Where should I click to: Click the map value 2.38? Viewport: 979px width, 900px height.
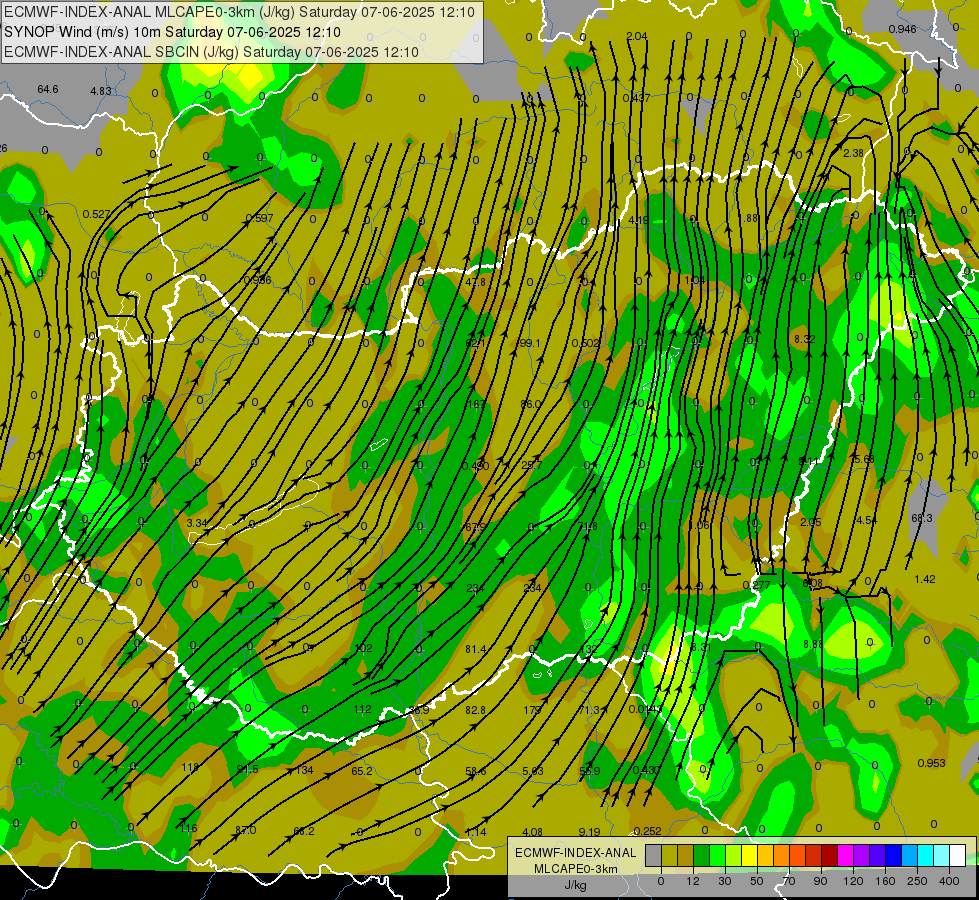pos(853,153)
